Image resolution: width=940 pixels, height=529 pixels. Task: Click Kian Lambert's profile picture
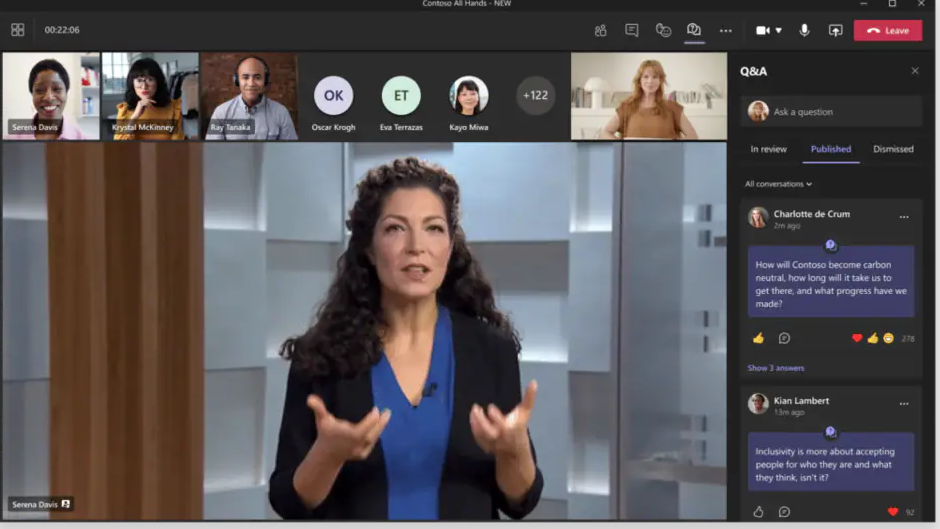[x=758, y=404]
